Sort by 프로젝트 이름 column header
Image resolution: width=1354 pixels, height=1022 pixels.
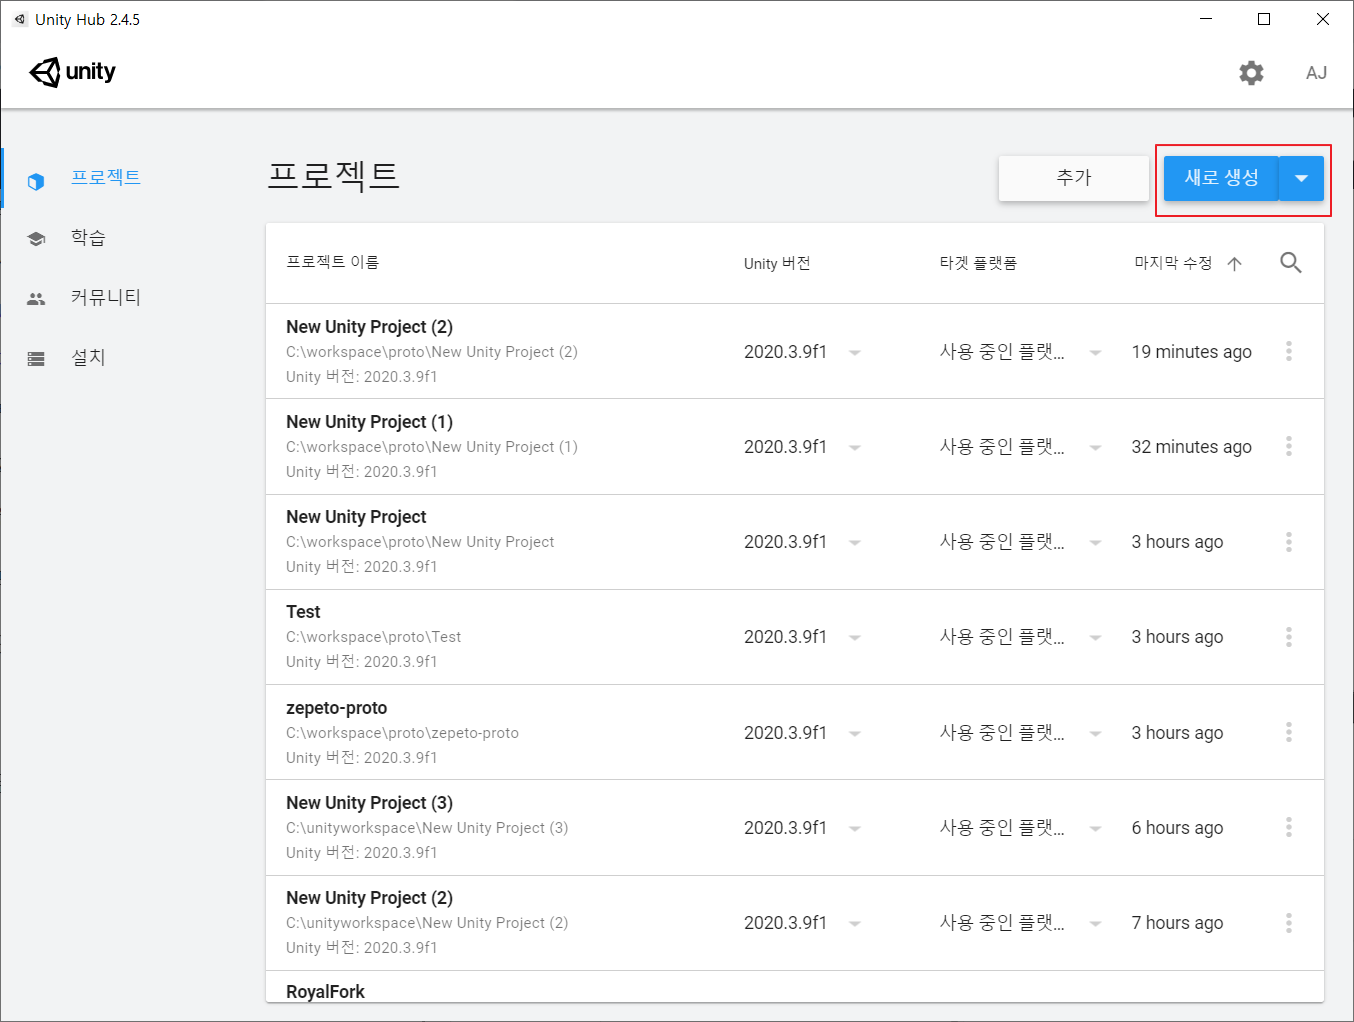pyautogui.click(x=332, y=262)
